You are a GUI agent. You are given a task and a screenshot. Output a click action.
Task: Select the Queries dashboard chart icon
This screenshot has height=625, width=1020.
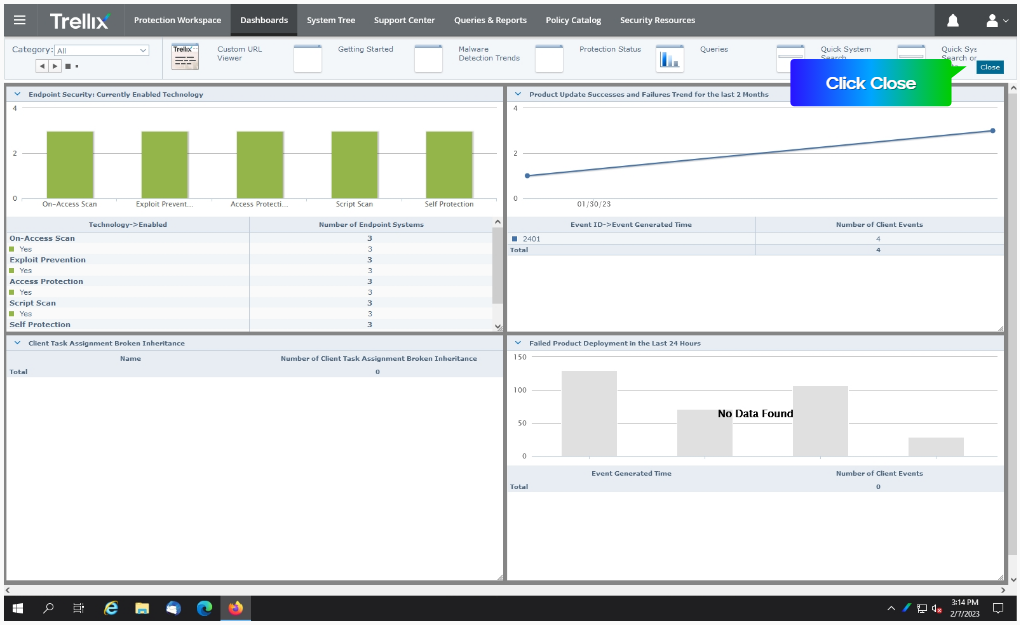click(669, 59)
